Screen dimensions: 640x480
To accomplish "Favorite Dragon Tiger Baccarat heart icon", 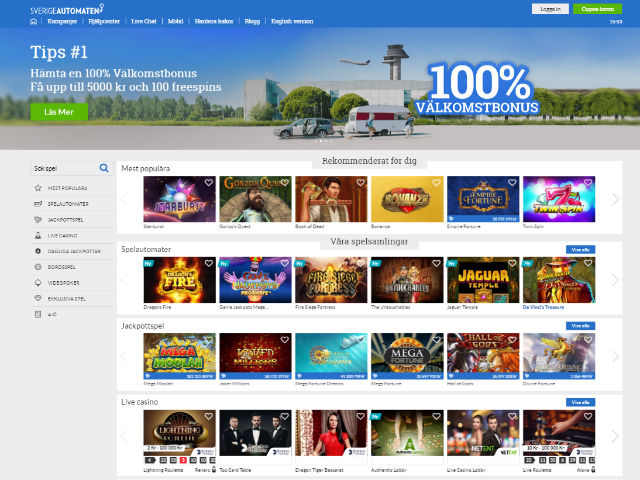I will point(360,416).
